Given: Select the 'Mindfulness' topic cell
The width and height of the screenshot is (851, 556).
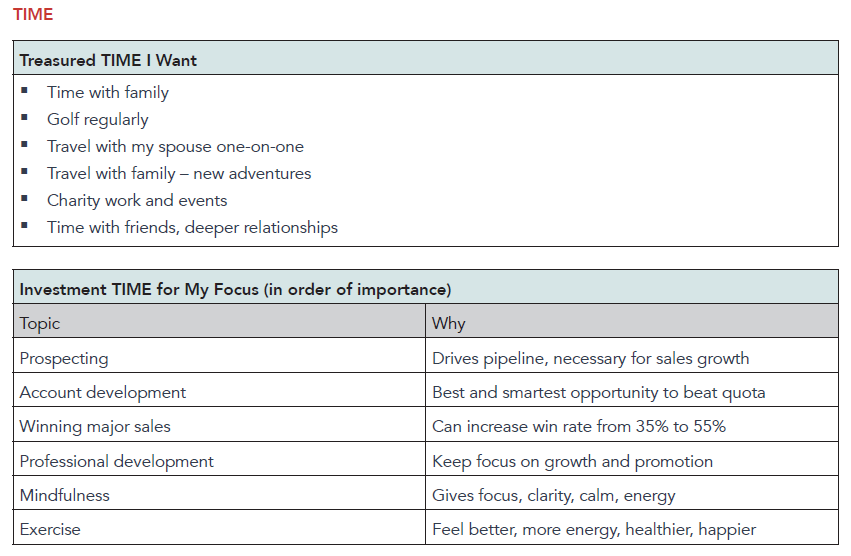Looking at the screenshot, I should [65, 495].
